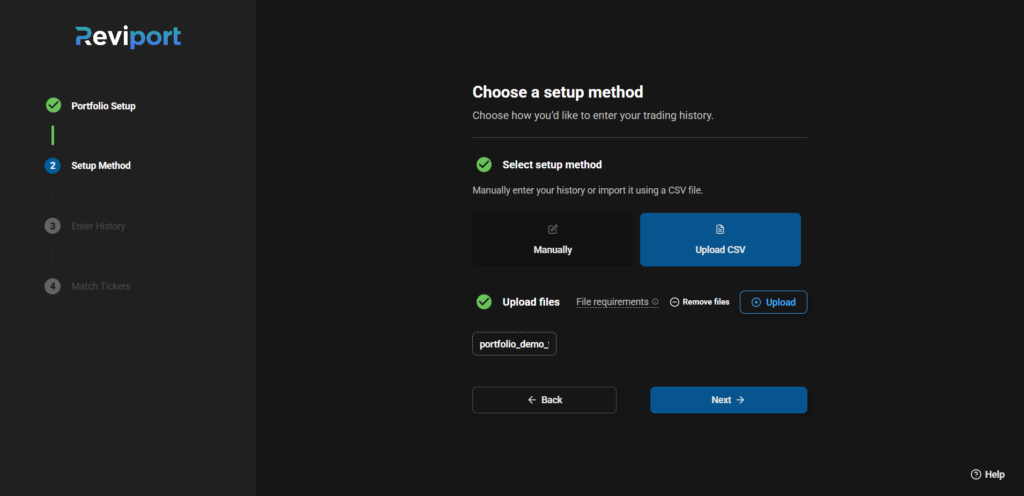The image size is (1024, 496).
Task: Go to Portfolio Setup step in sidebar
Action: (x=103, y=106)
